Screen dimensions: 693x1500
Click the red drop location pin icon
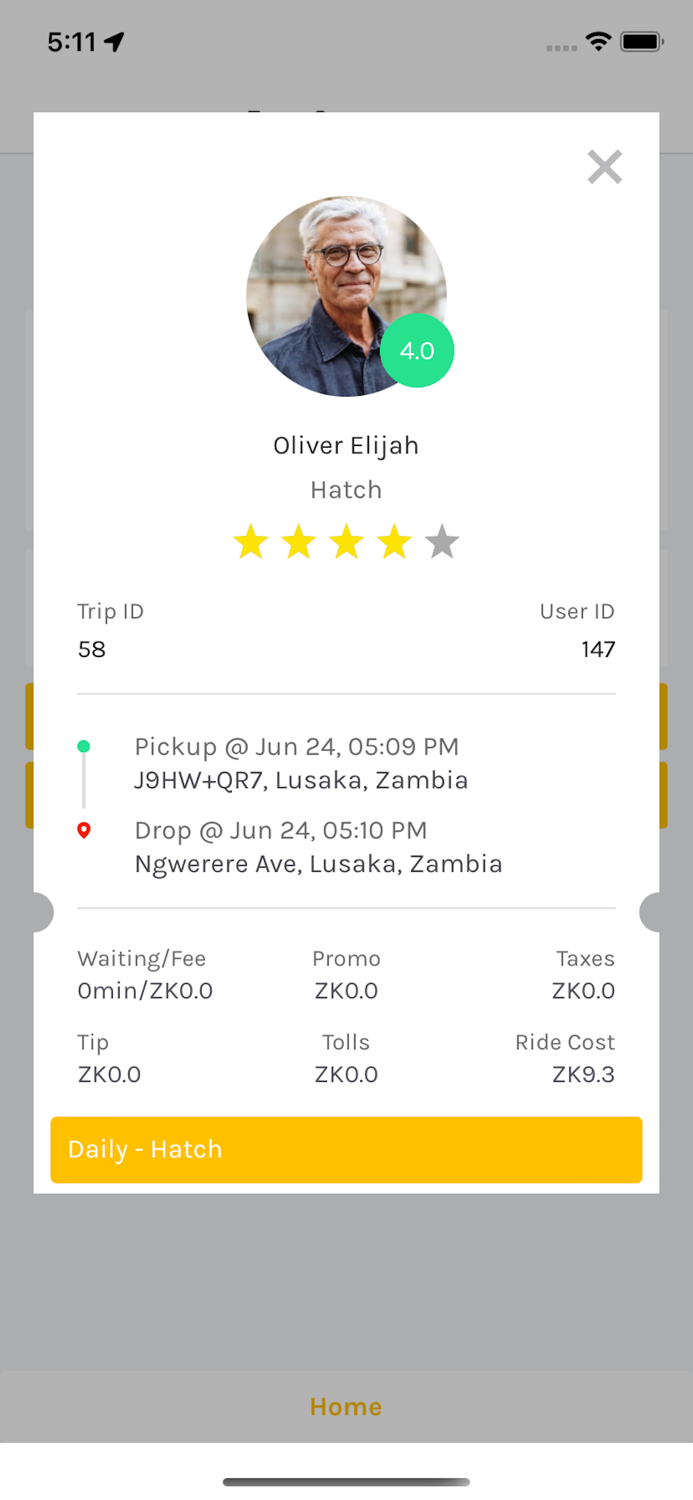[84, 829]
